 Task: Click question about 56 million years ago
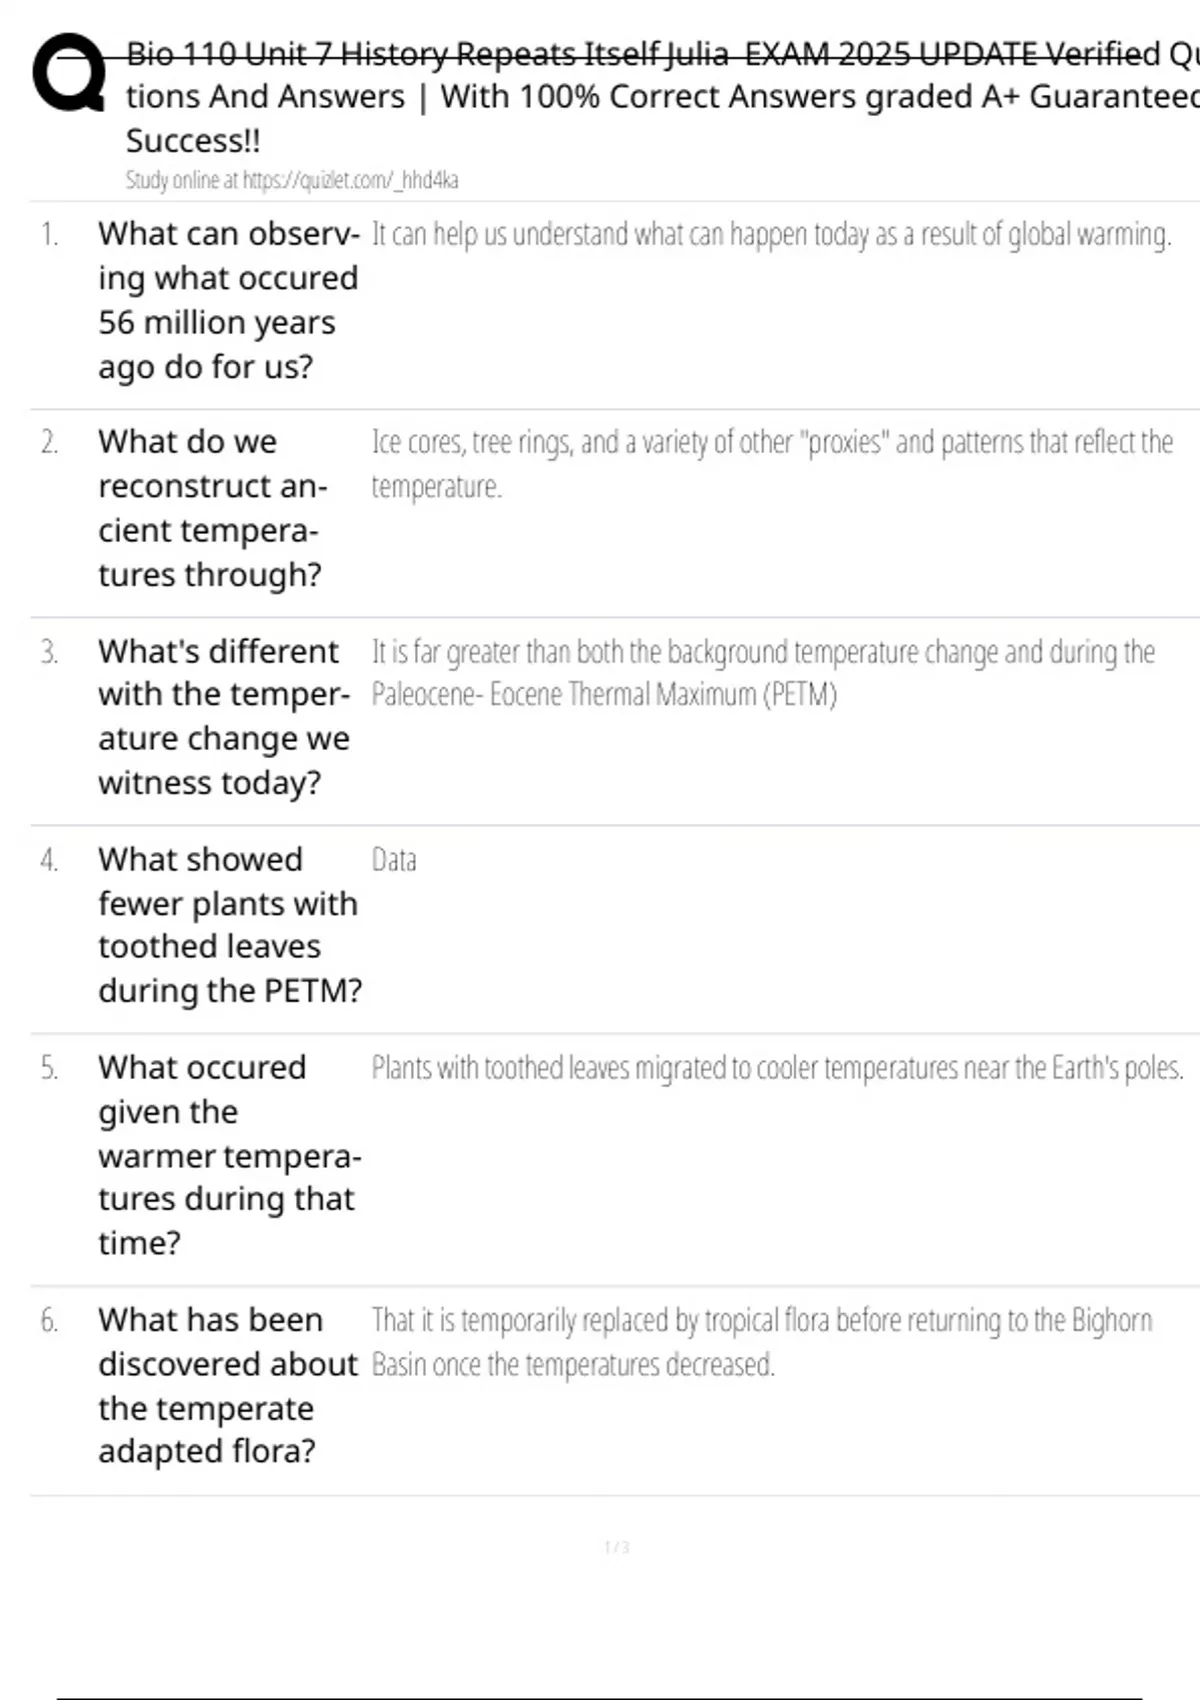[228, 300]
